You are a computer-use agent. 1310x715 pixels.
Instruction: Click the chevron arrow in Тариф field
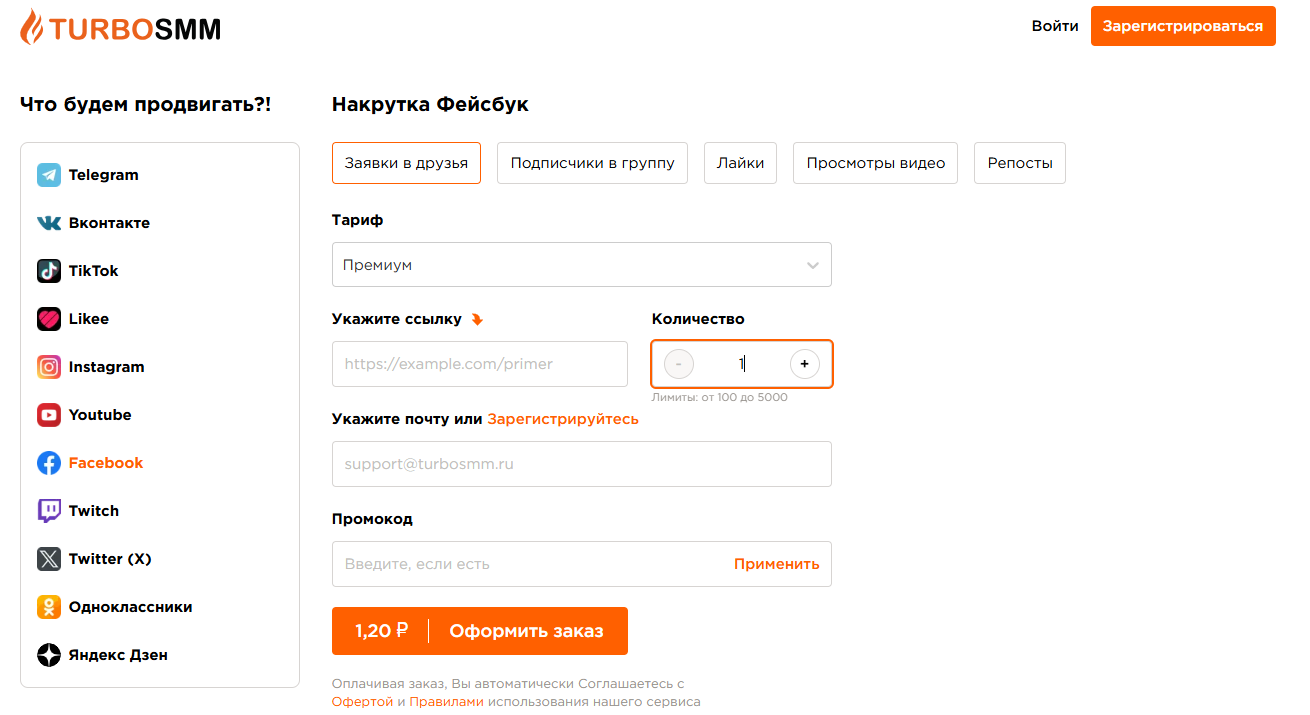point(813,266)
